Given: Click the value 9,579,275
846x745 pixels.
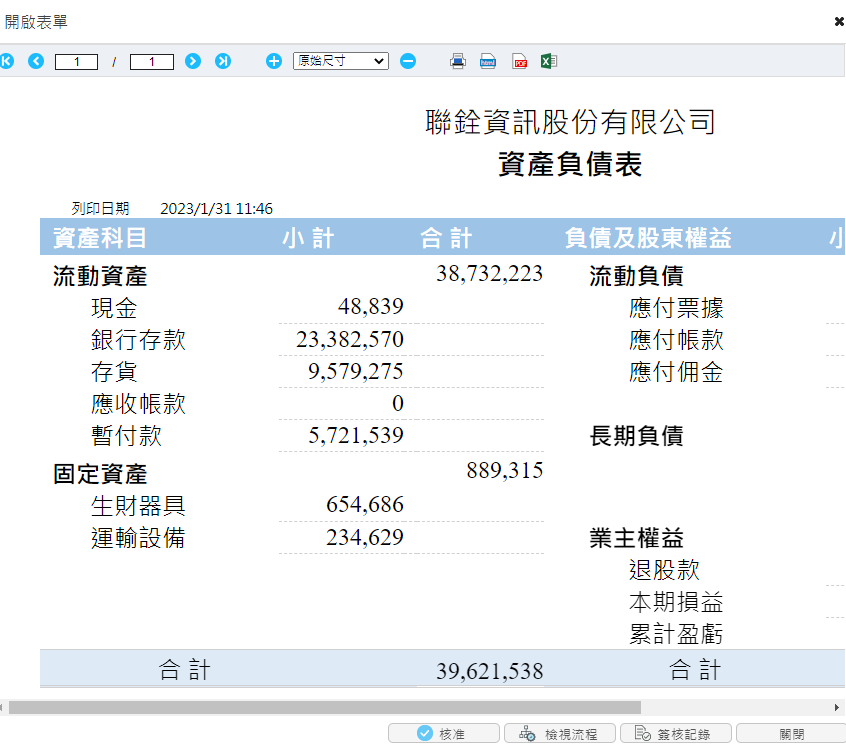Looking at the screenshot, I should click(356, 371).
